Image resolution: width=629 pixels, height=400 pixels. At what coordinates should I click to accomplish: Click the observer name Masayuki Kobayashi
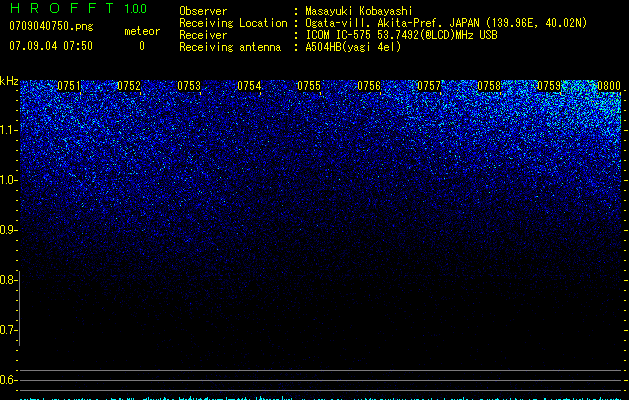[359, 11]
